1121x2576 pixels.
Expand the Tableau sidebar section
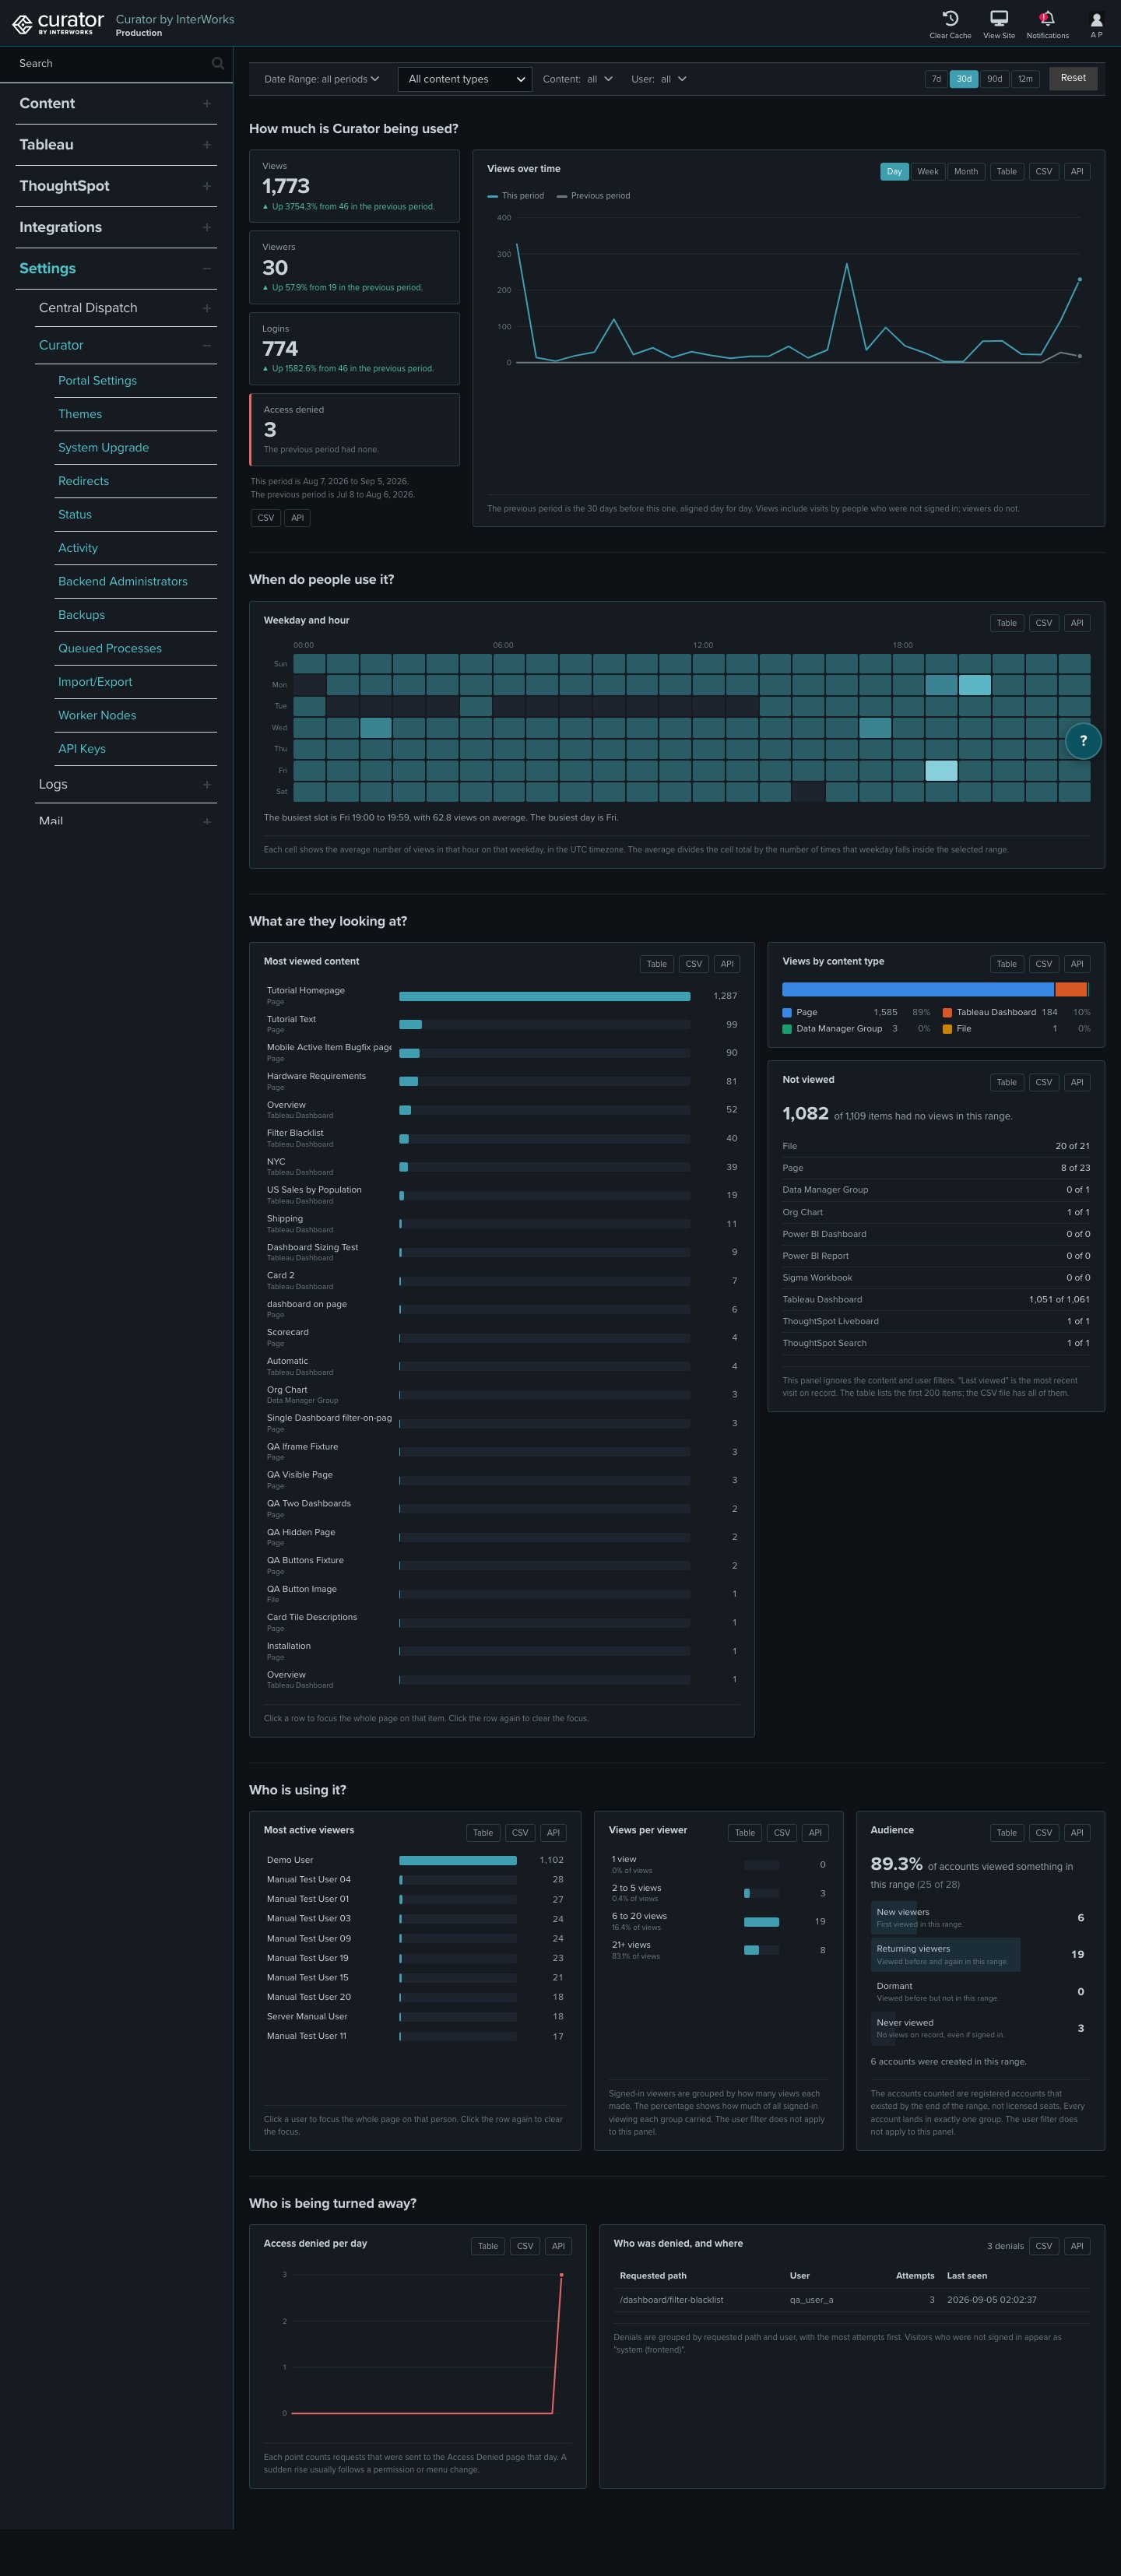116,145
